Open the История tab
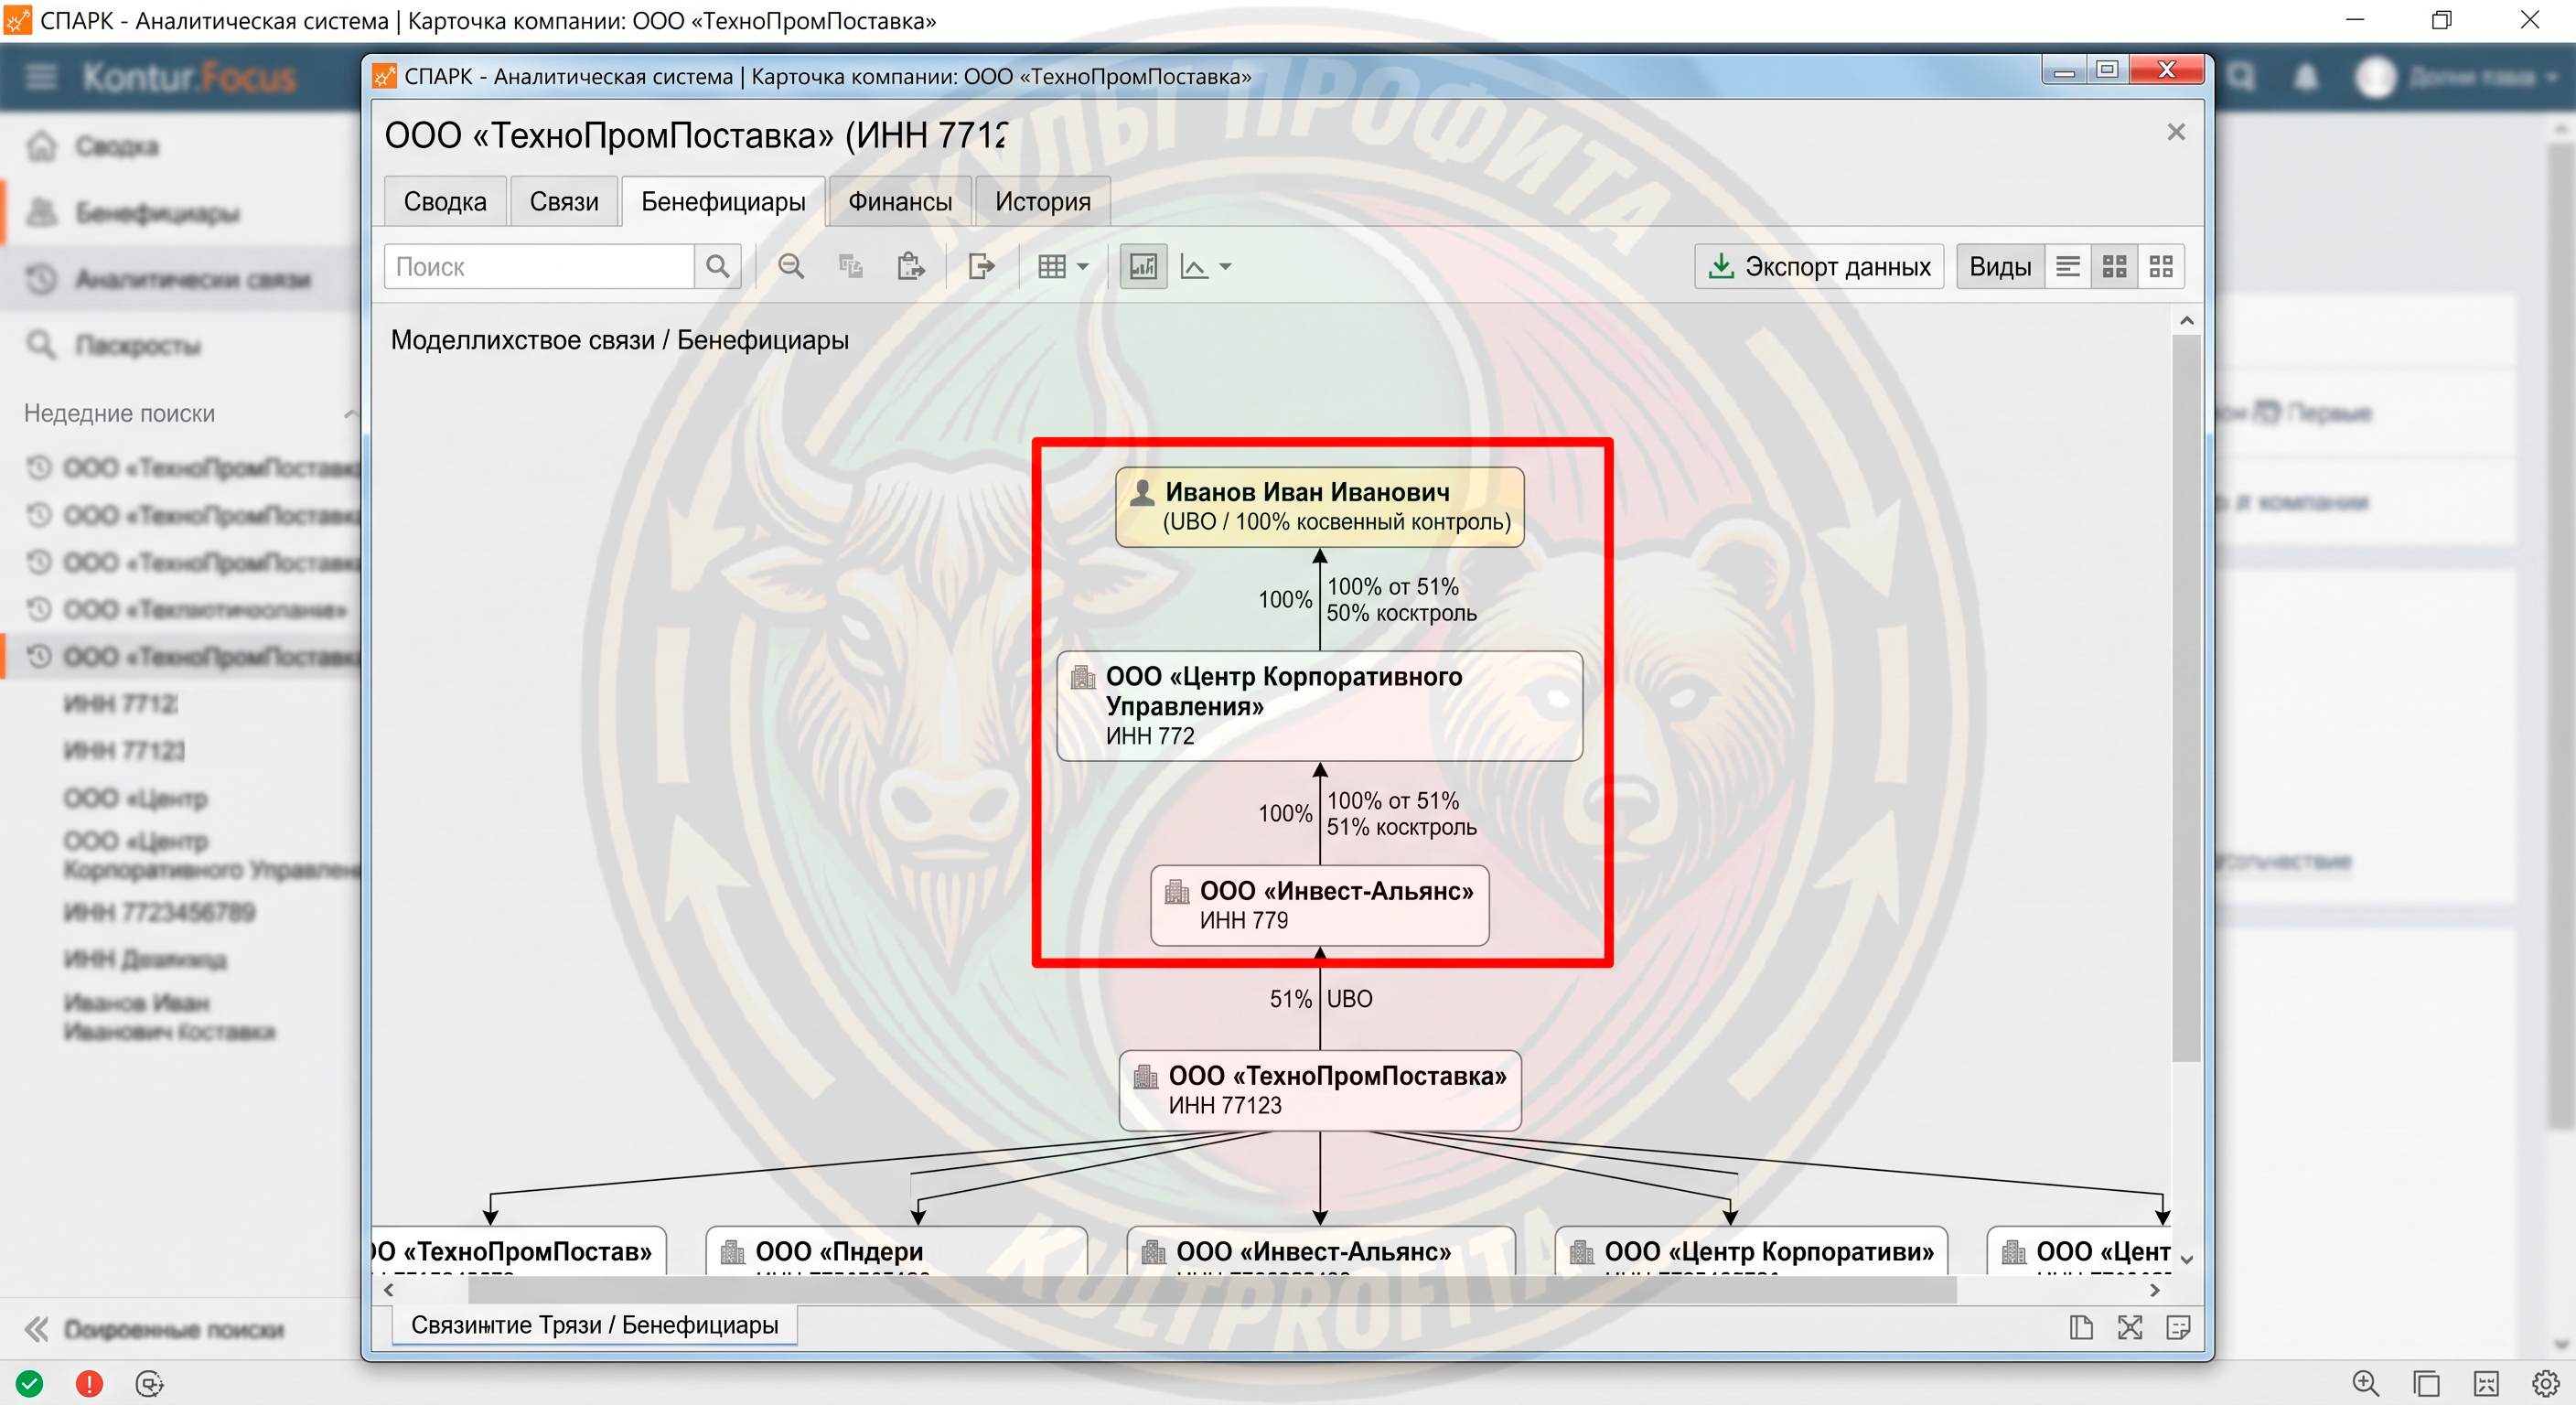Screen dimensions: 2576x1405 (1042, 202)
